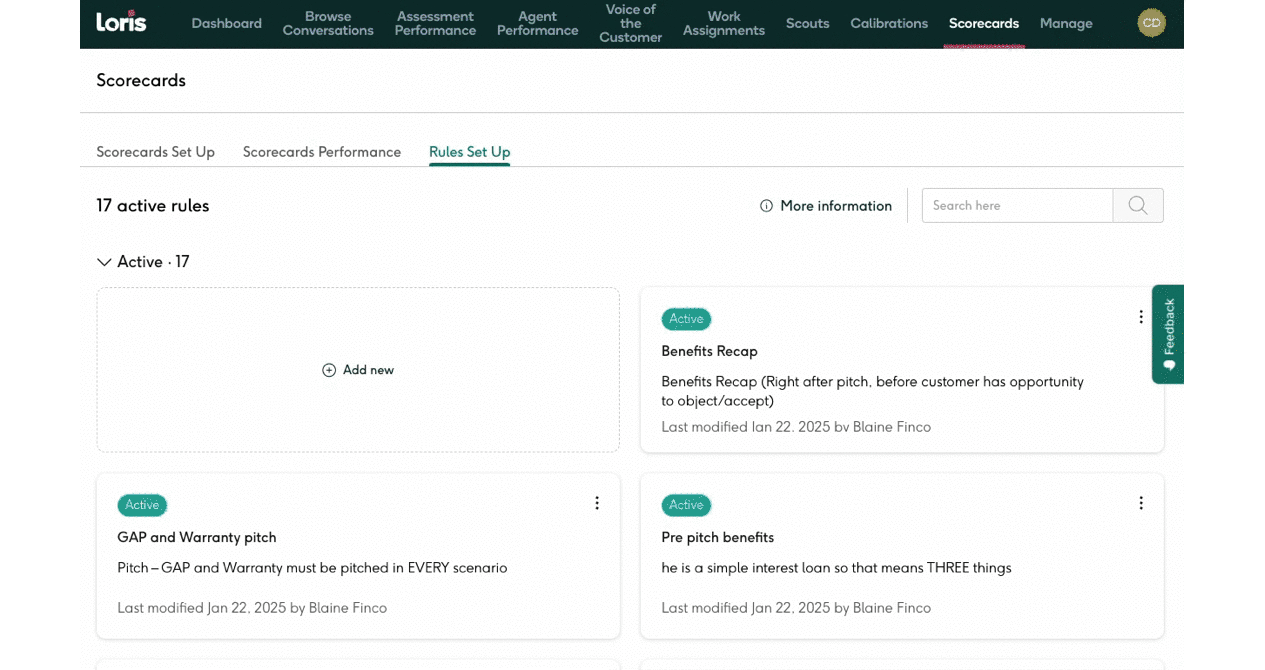Open Calibrations page

pos(889,23)
